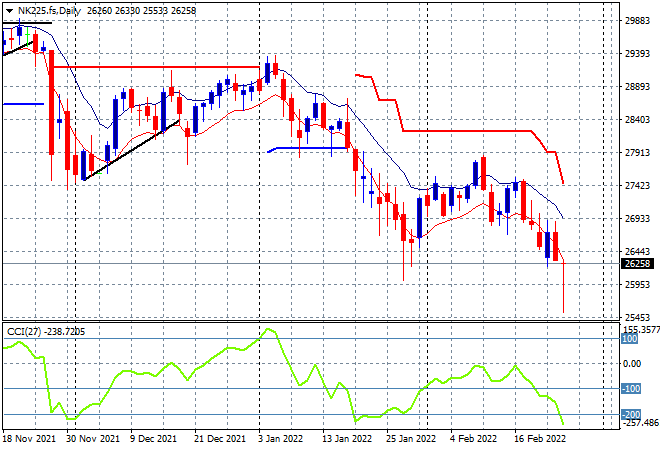
Task: Click the CCI -200 level label
Action: (x=631, y=415)
